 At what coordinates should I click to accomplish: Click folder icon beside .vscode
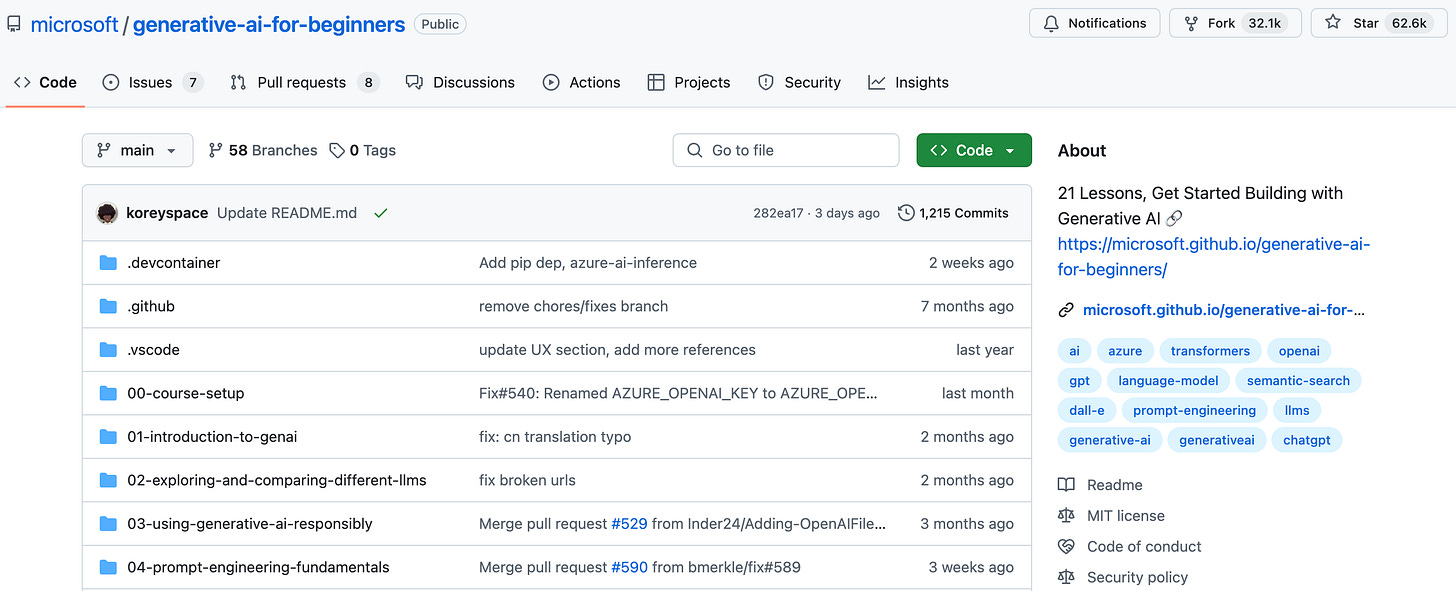tap(108, 350)
